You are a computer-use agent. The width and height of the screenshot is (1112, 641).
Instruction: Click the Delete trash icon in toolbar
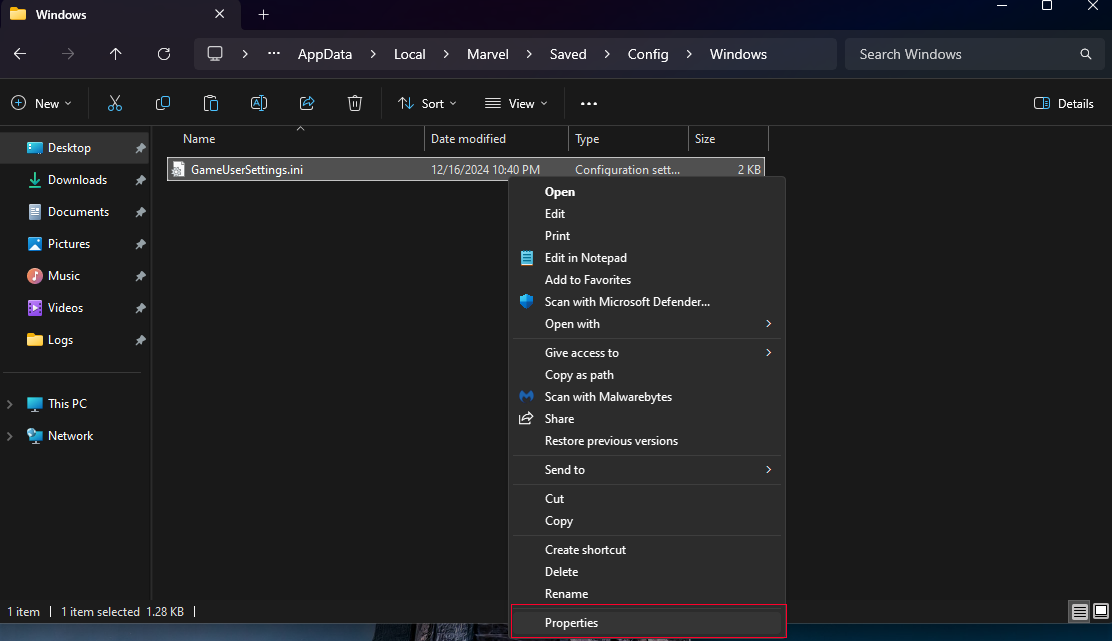coord(355,104)
